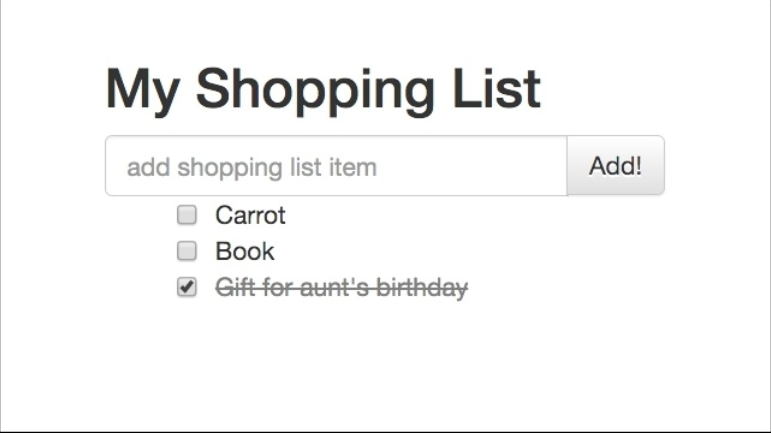Click the crossed-out Gift for aunt's birthday text
The height and width of the screenshot is (433, 771).
tap(342, 288)
